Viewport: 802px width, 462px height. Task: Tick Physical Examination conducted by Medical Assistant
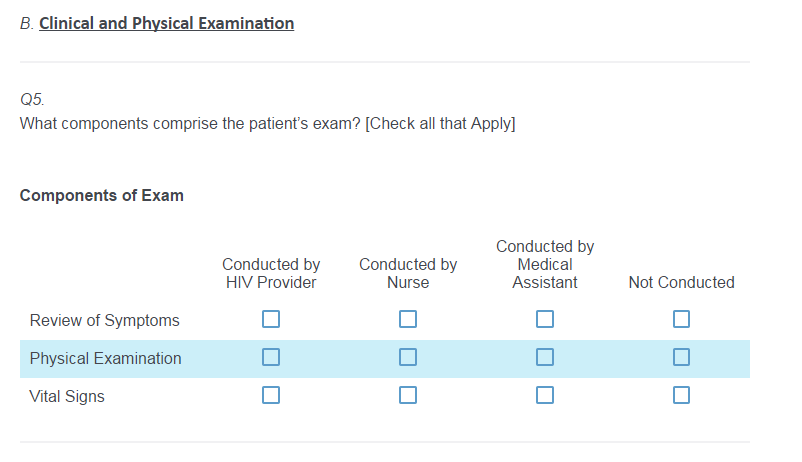[x=545, y=358]
